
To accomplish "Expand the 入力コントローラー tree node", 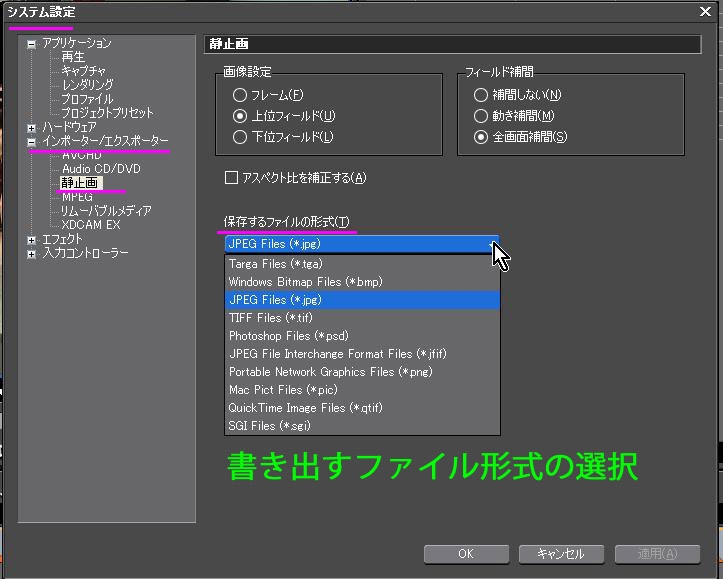I will point(32,254).
